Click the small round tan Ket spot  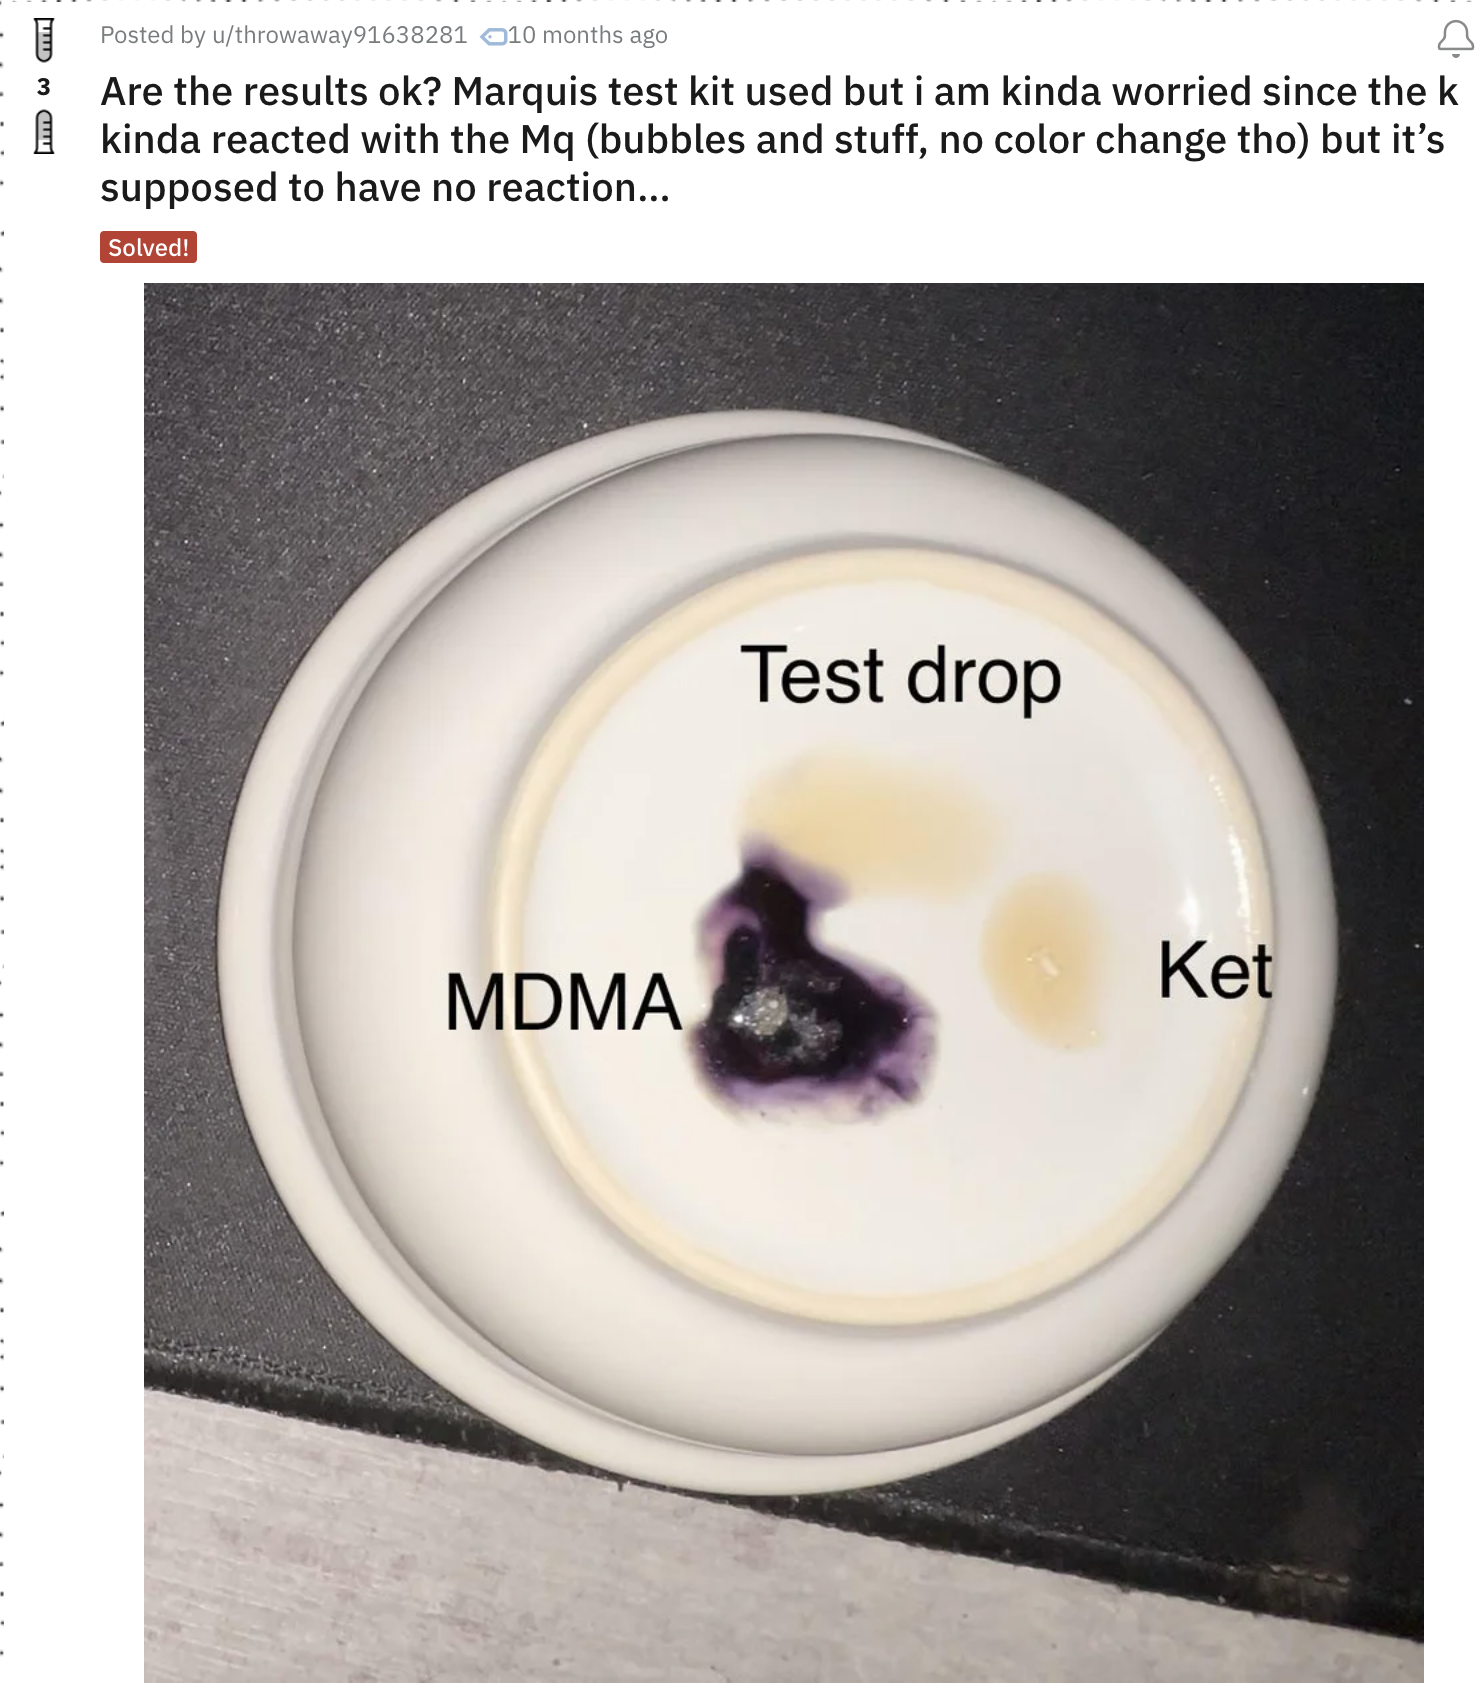pos(1045,962)
